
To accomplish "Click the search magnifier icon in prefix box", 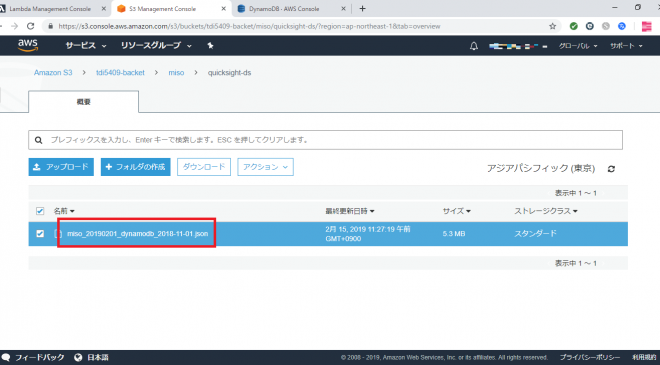I will tap(38, 140).
